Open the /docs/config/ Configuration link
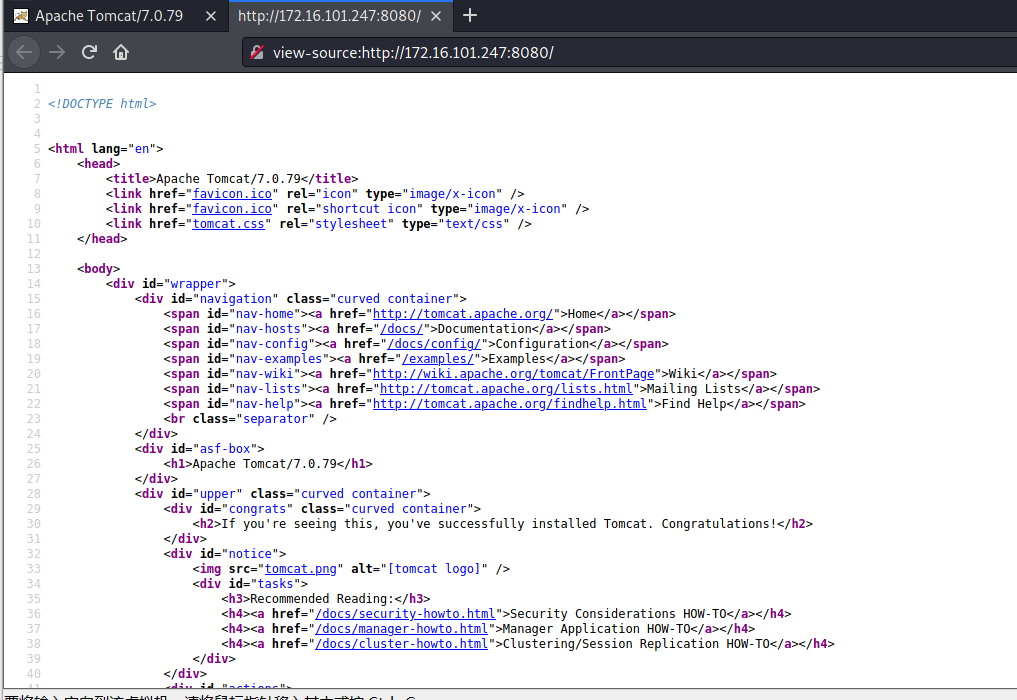Screen dimensions: 1017x700 click(434, 344)
